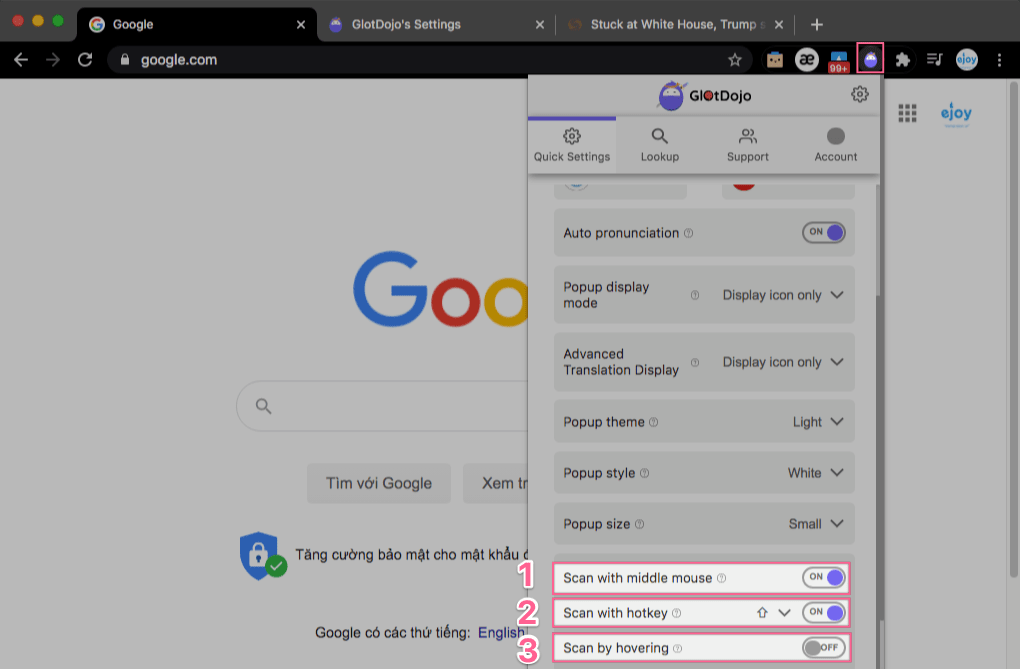Click the help icon beside Popup size
1020x669 pixels.
(639, 524)
